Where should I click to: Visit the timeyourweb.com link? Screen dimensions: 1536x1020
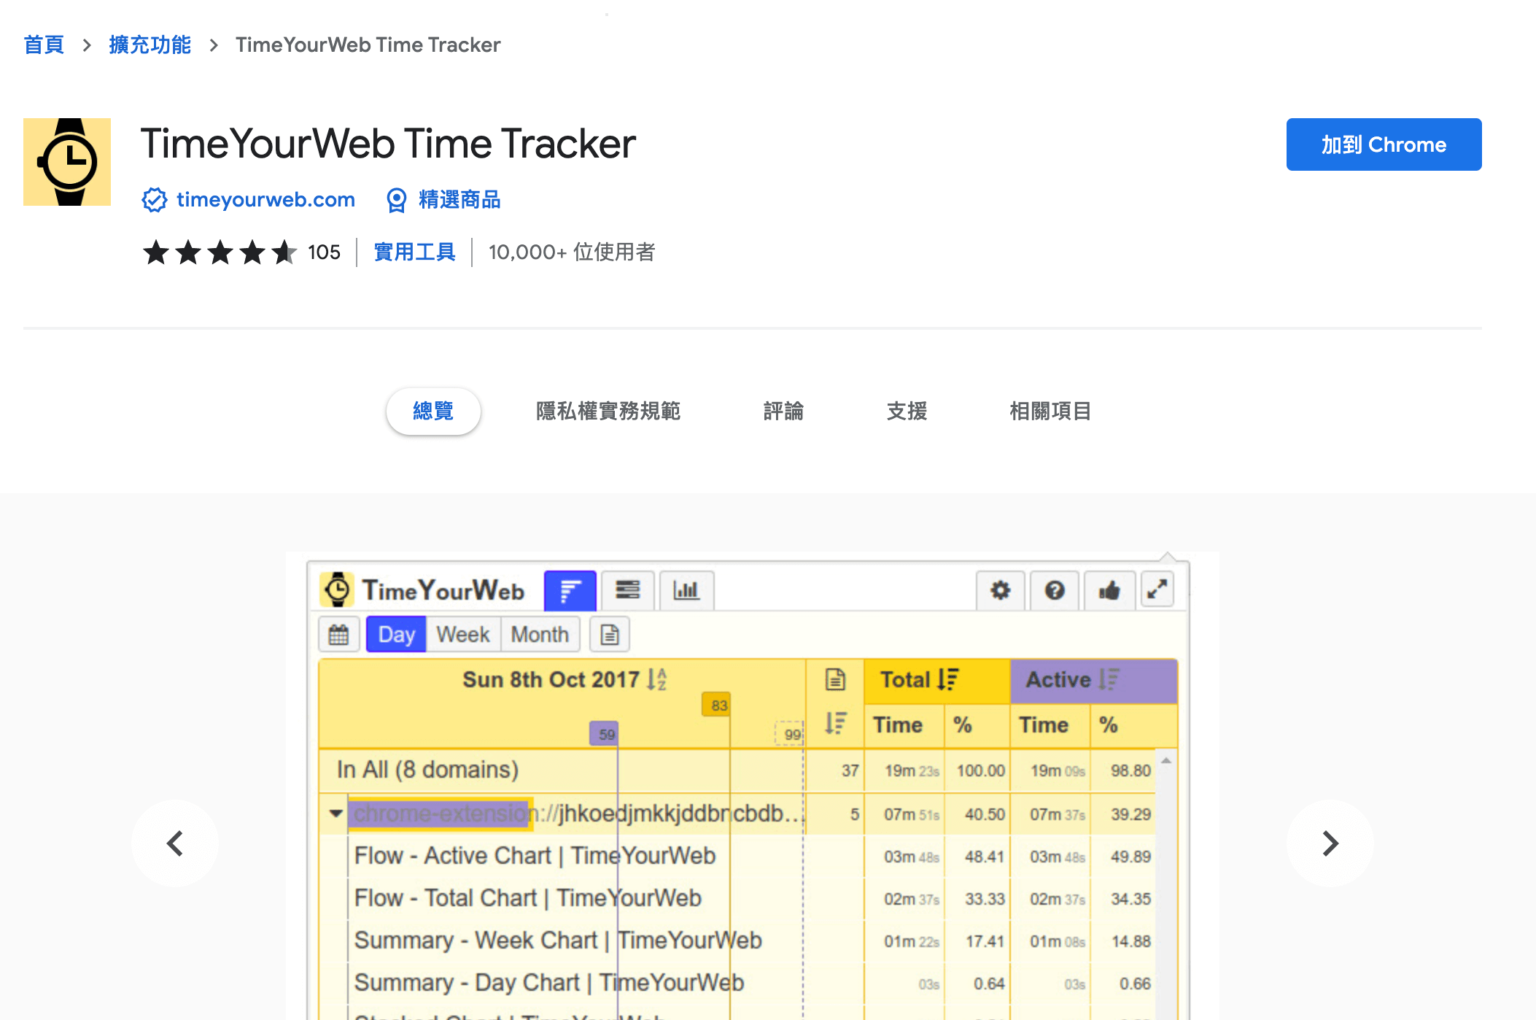(x=265, y=199)
